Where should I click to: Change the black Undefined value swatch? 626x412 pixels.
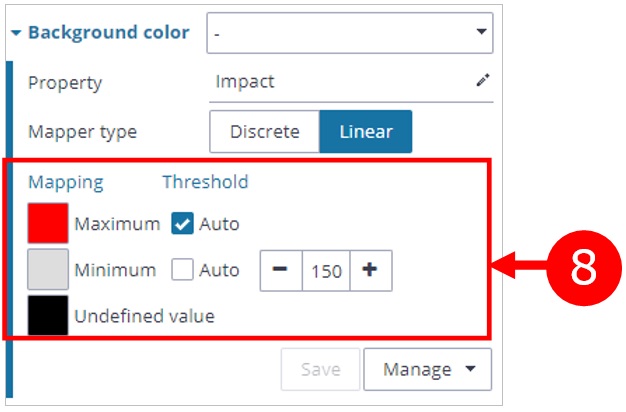48,315
